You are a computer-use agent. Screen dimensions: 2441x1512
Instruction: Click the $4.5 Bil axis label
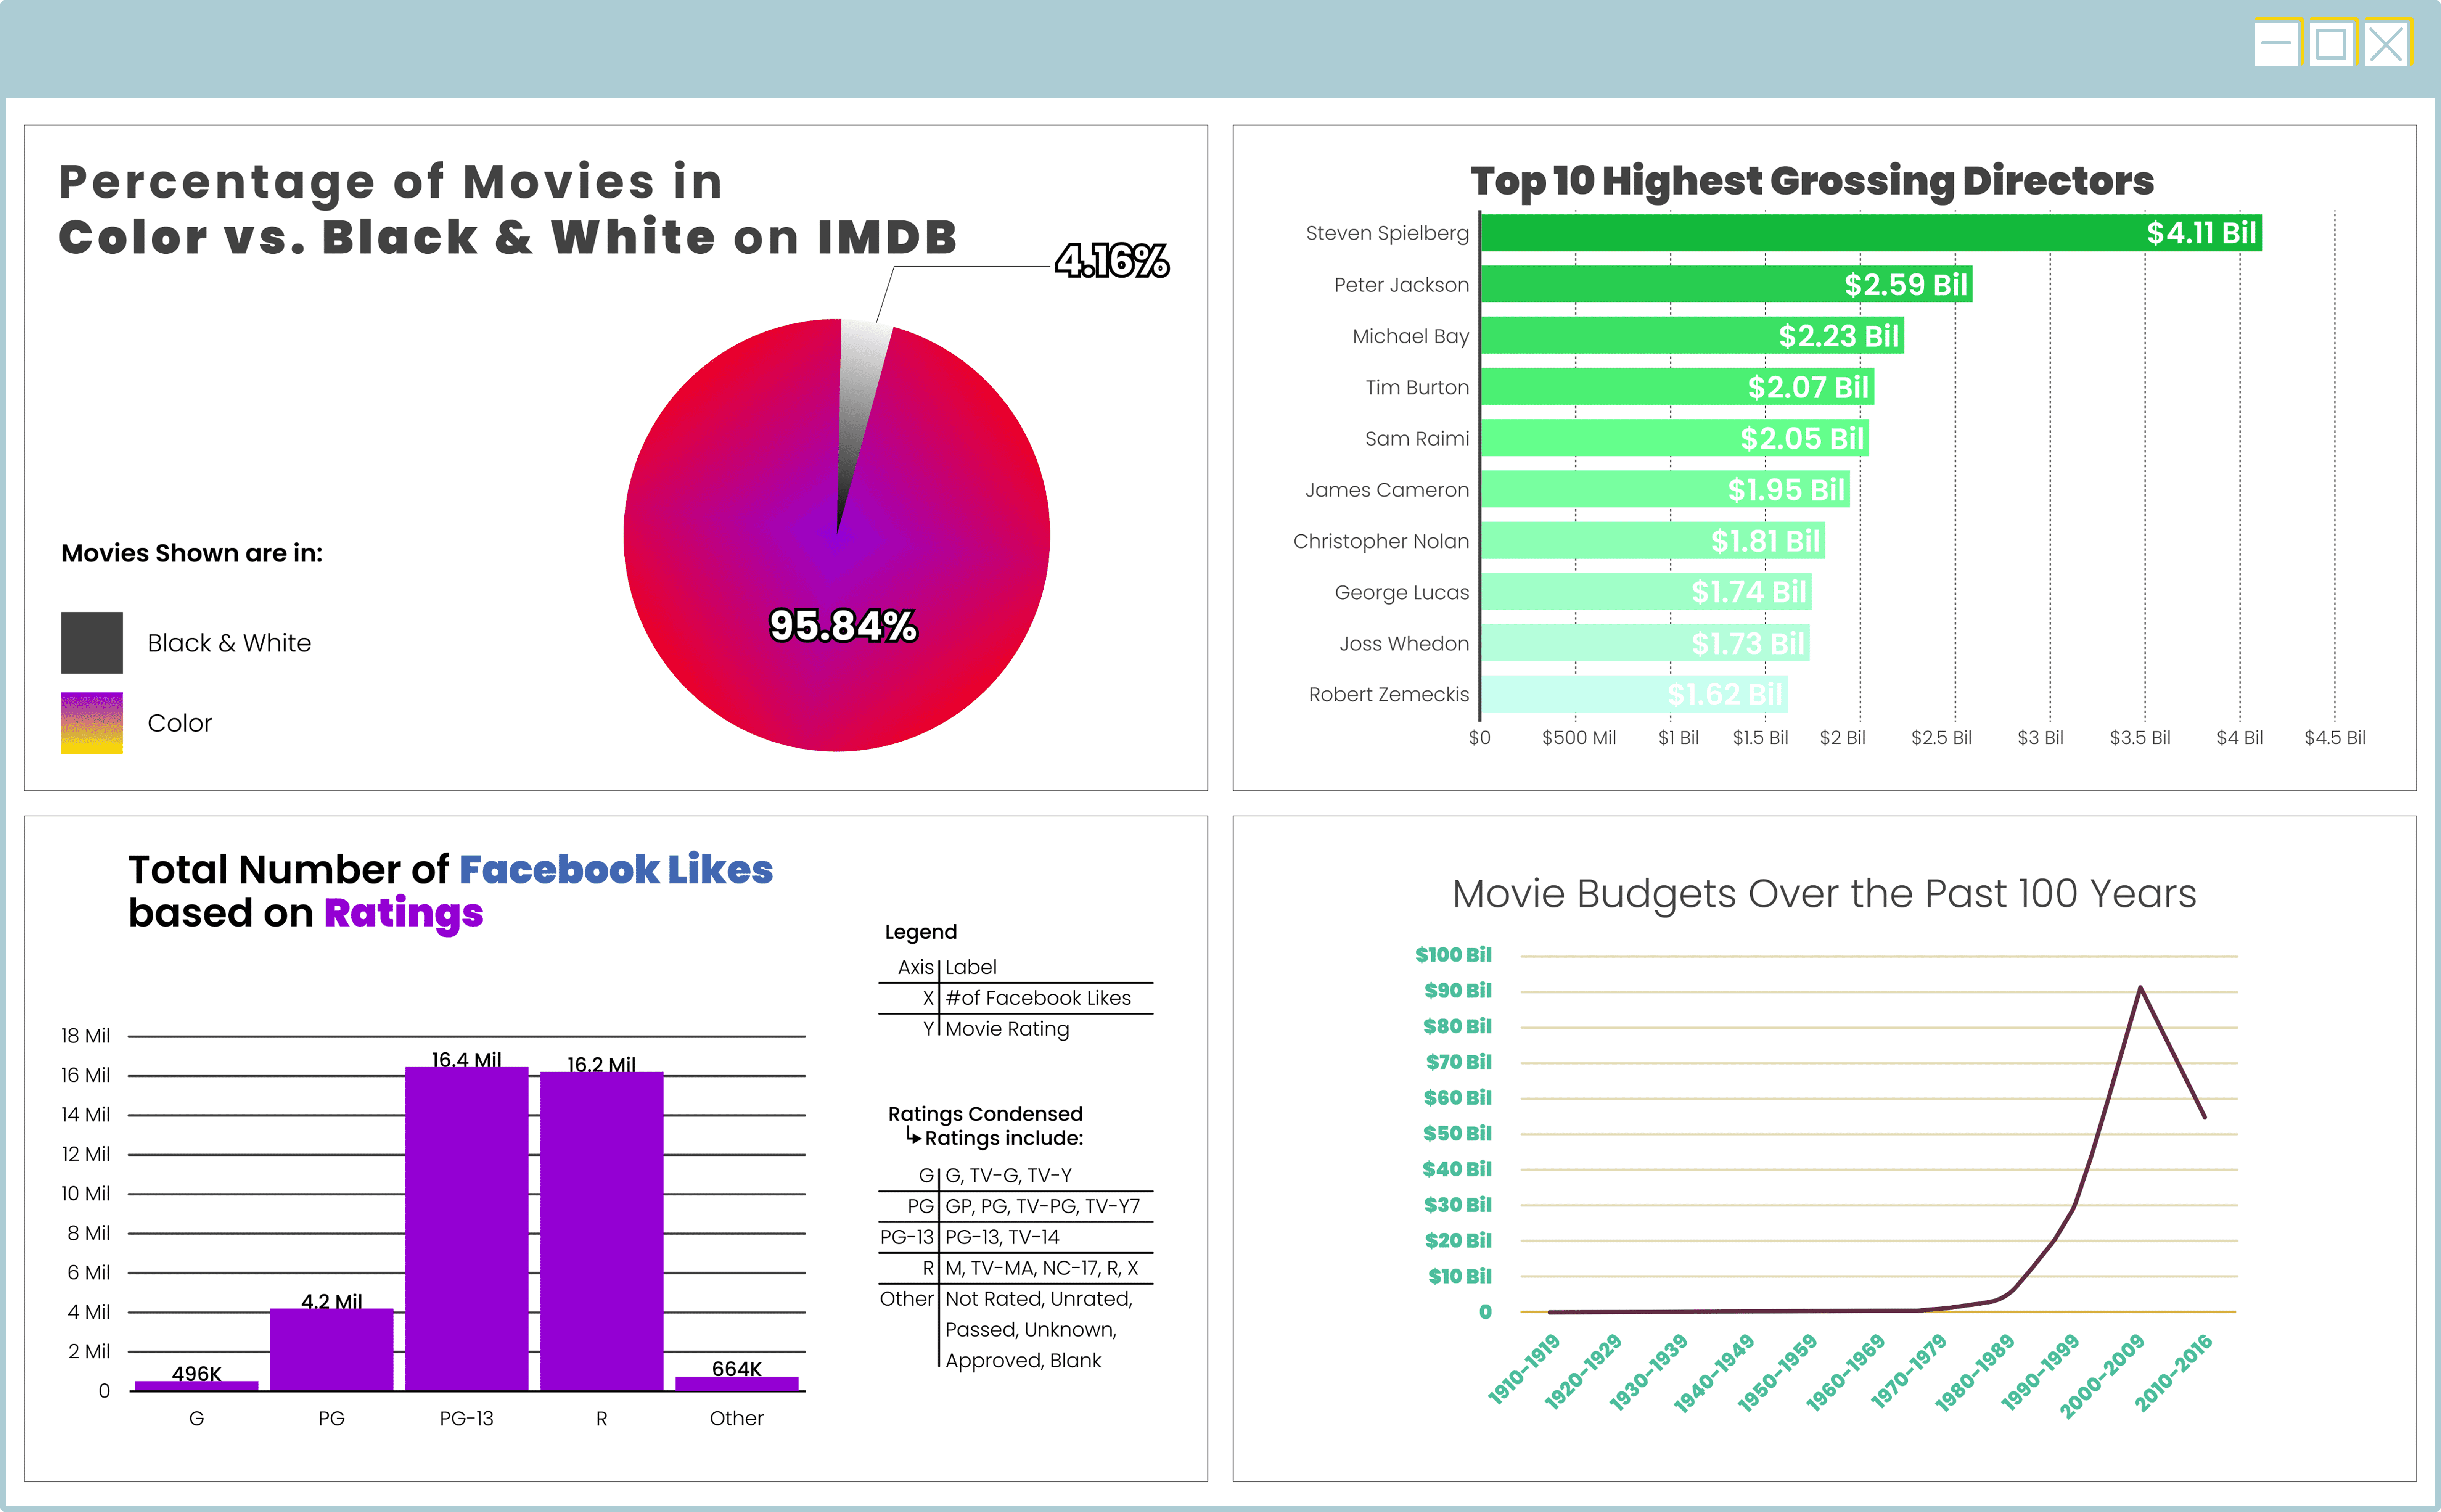[2335, 738]
